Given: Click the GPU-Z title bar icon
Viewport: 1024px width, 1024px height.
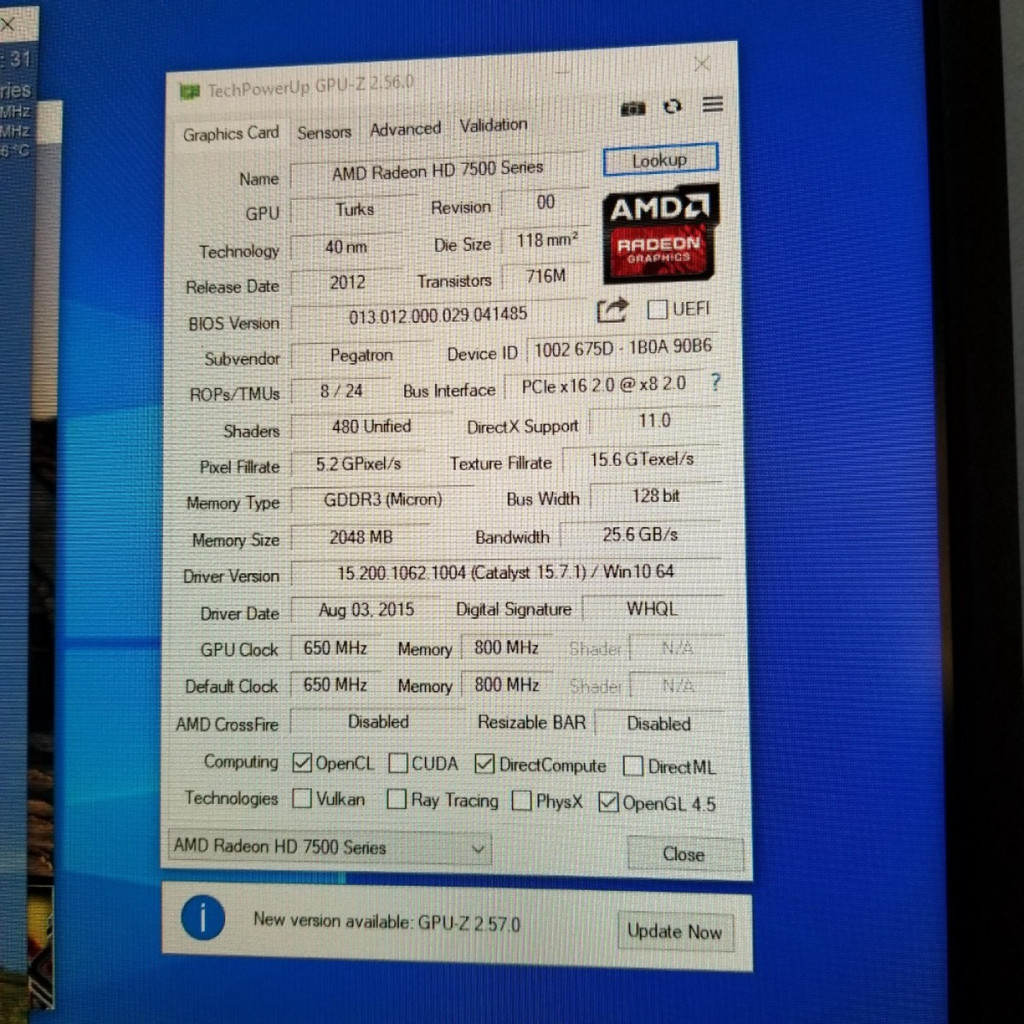Looking at the screenshot, I should (x=189, y=92).
